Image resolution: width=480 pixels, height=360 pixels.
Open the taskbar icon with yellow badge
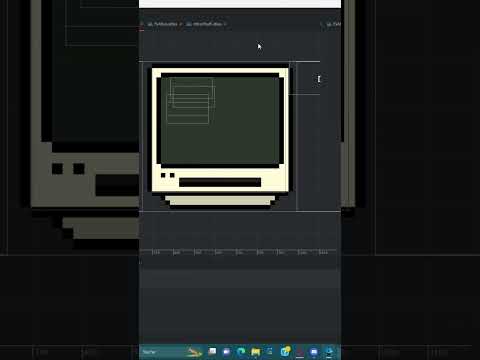tap(285, 351)
